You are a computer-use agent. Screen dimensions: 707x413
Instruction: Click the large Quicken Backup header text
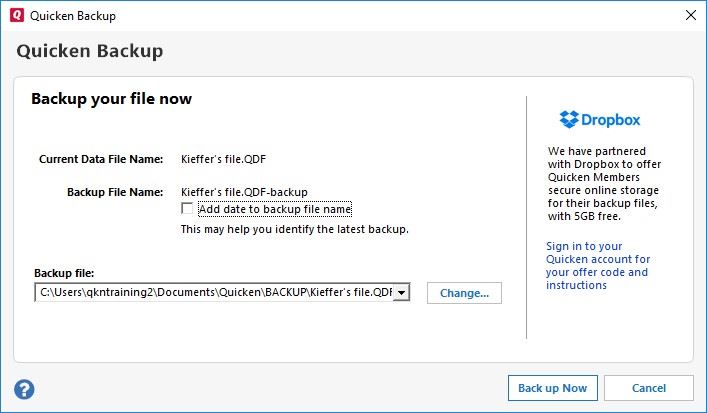point(90,51)
